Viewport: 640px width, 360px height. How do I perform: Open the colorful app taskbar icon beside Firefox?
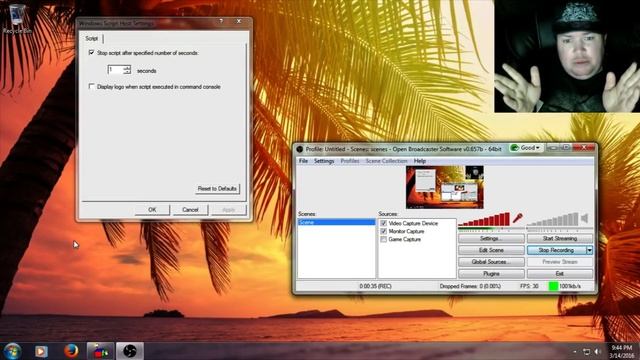100,351
